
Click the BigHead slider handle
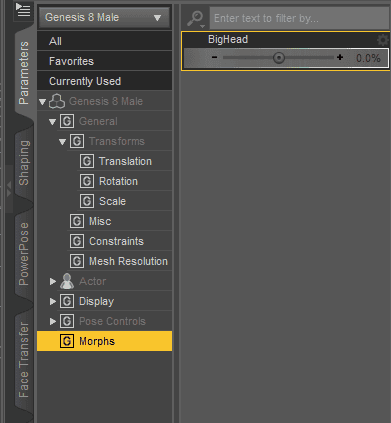tap(279, 58)
